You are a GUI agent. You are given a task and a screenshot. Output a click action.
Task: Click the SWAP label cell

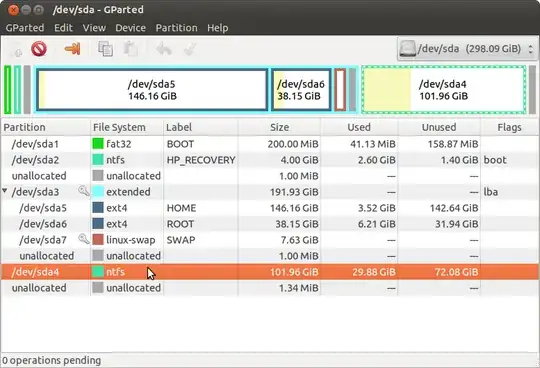tap(181, 240)
